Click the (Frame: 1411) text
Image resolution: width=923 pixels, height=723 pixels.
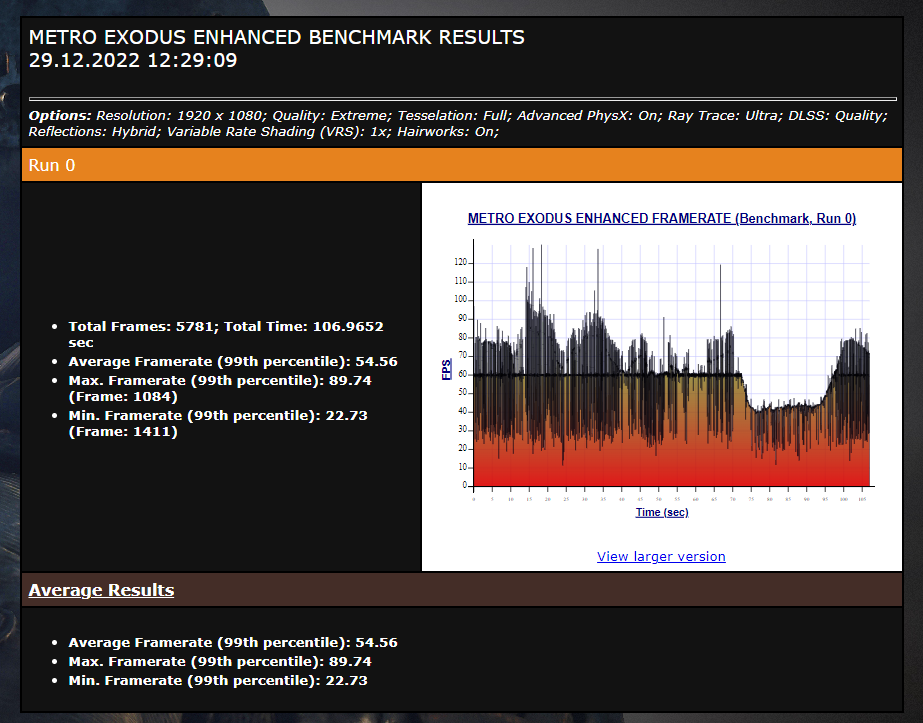(x=123, y=432)
